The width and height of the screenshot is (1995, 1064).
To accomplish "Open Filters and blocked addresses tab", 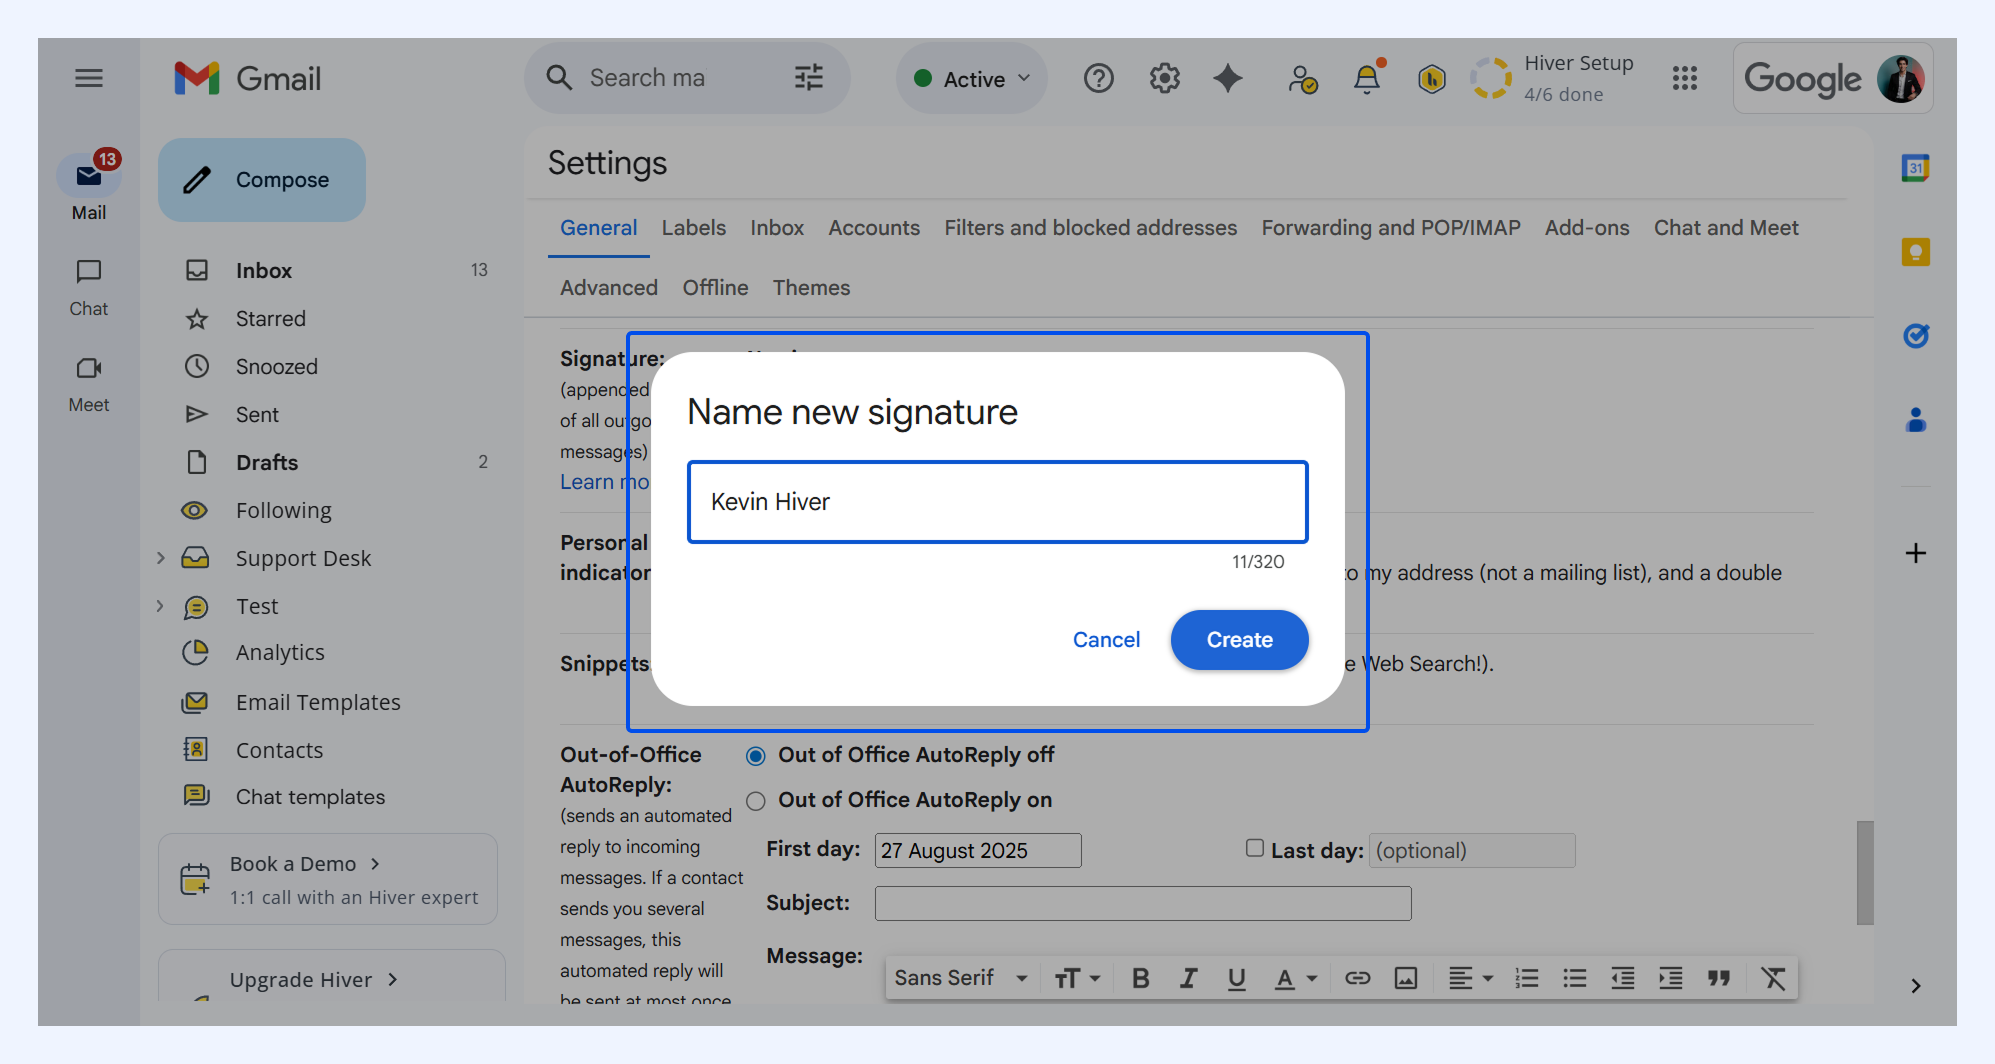I will point(1091,228).
